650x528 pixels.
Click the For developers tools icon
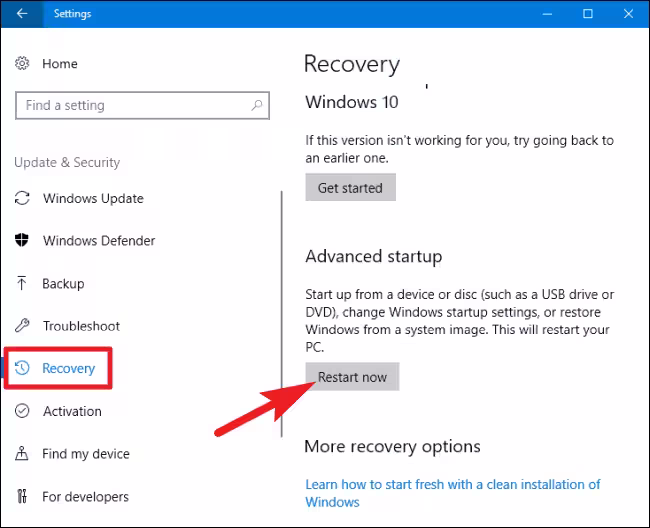tap(22, 496)
